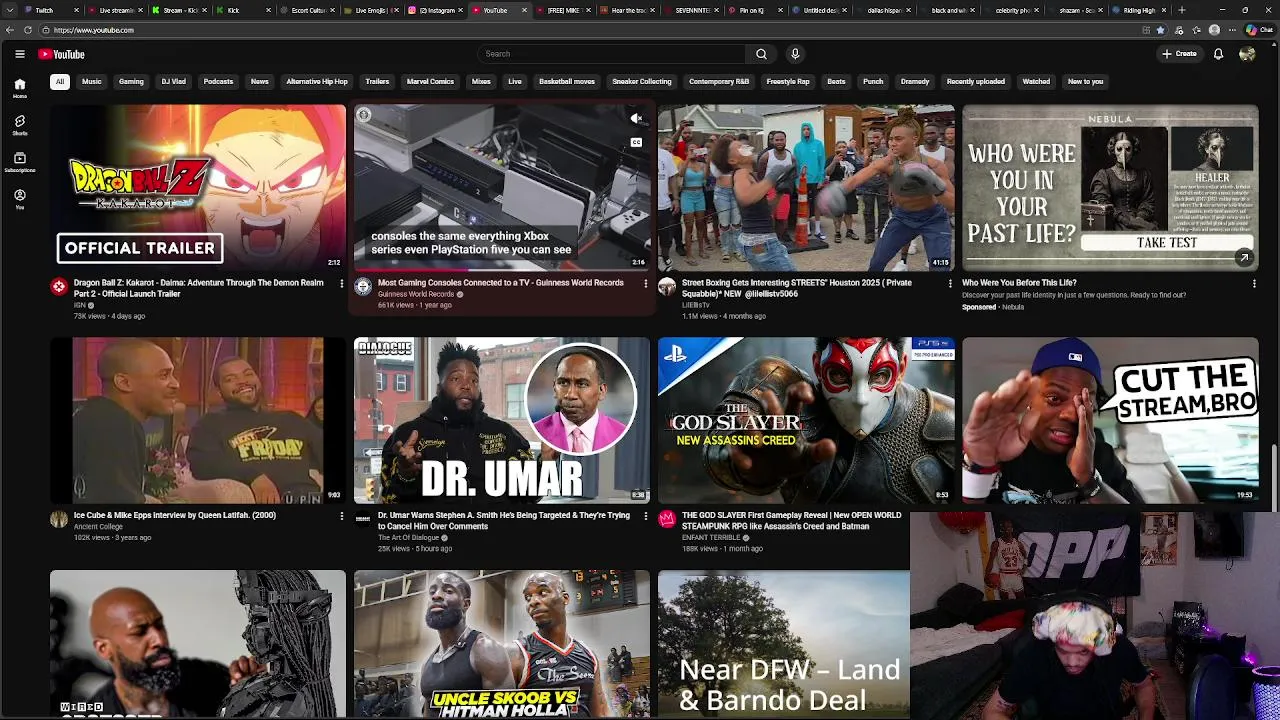Start voice search with microphone icon
The height and width of the screenshot is (720, 1280).
click(x=795, y=54)
